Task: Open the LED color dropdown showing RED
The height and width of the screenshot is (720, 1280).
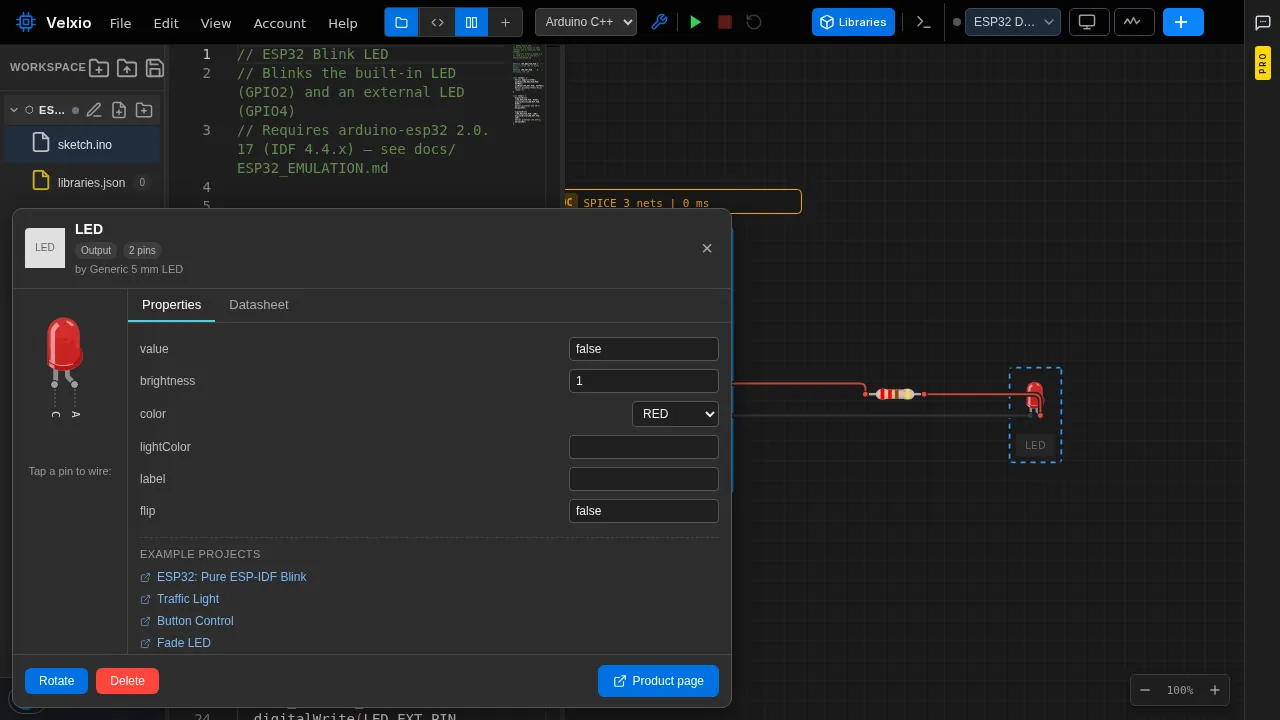Action: tap(675, 414)
